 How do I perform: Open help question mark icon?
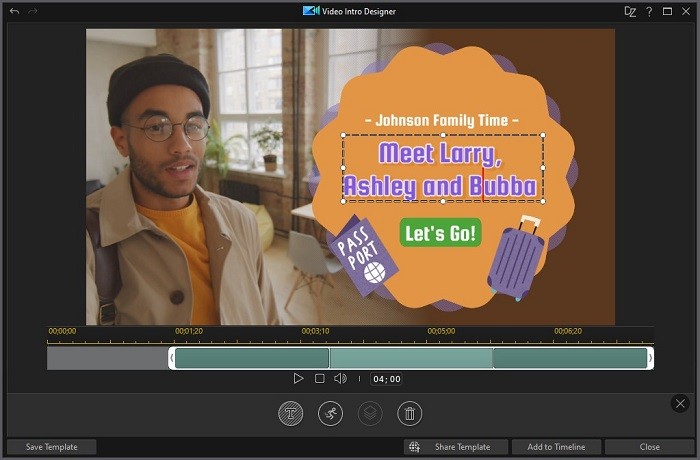click(649, 12)
